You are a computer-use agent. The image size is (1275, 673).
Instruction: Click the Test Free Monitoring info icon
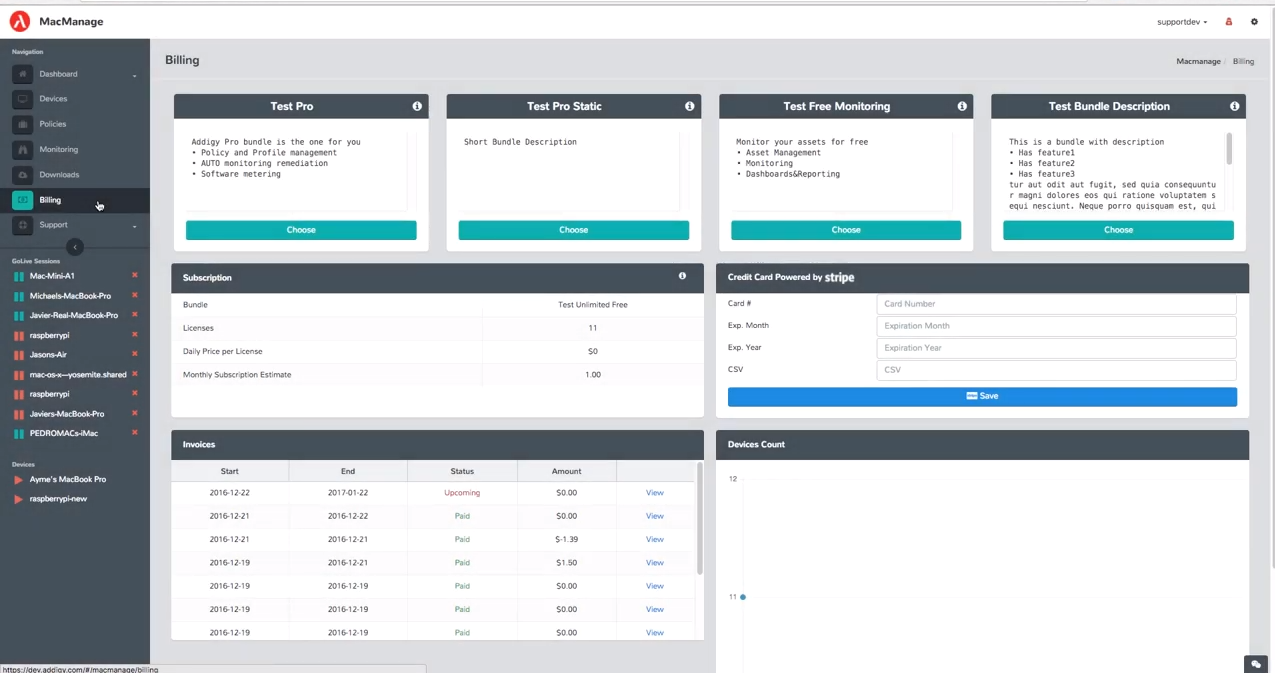(962, 106)
